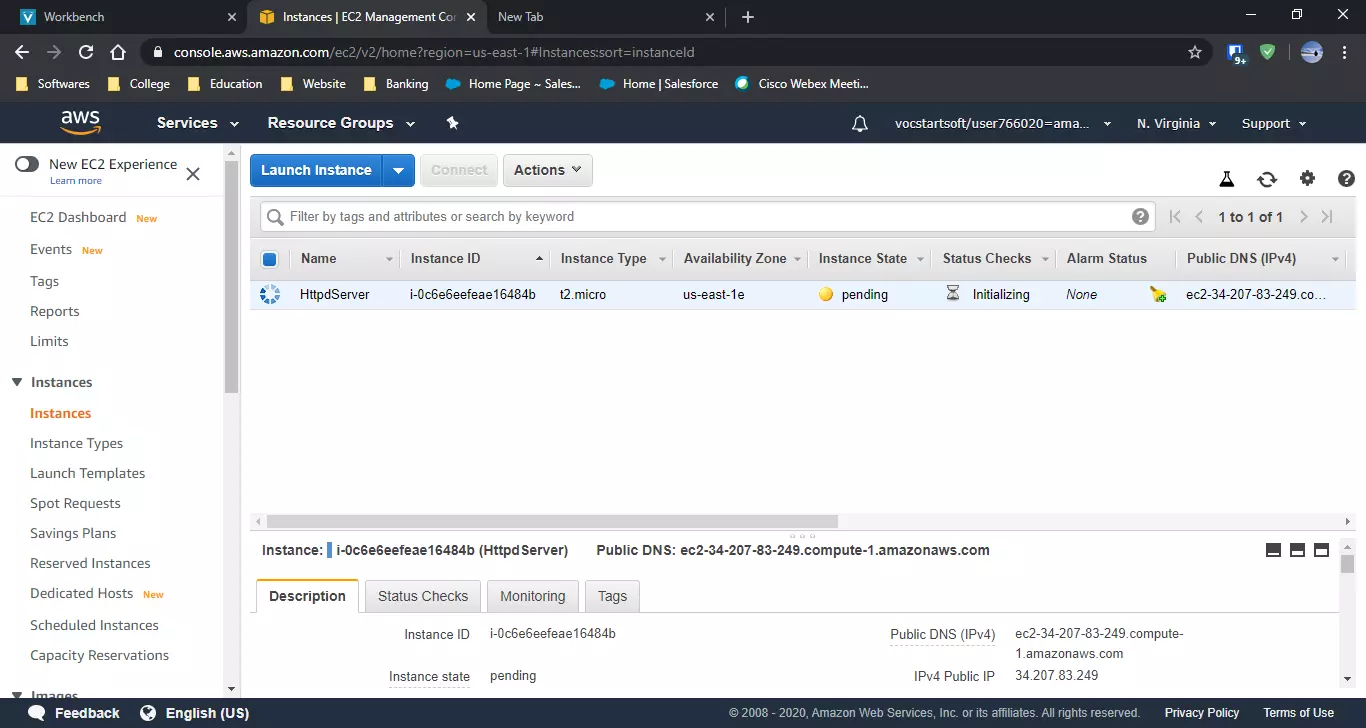Switch to the Monitoring tab

coord(532,595)
